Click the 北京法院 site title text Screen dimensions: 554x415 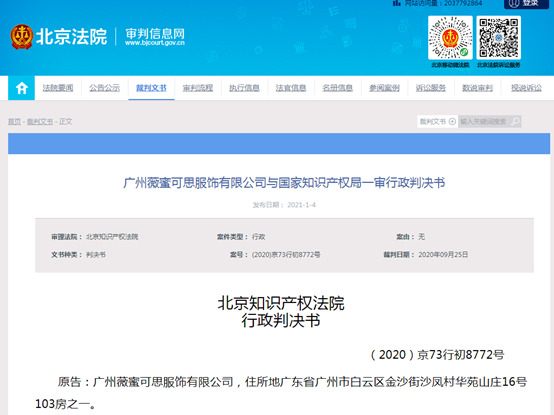[x=71, y=36]
